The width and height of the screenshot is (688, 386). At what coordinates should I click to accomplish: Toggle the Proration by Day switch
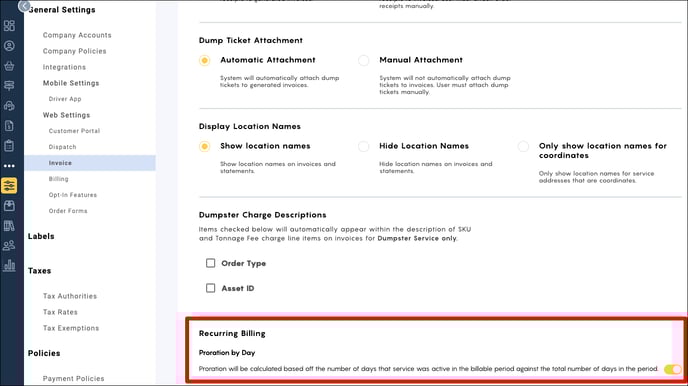pos(672,369)
